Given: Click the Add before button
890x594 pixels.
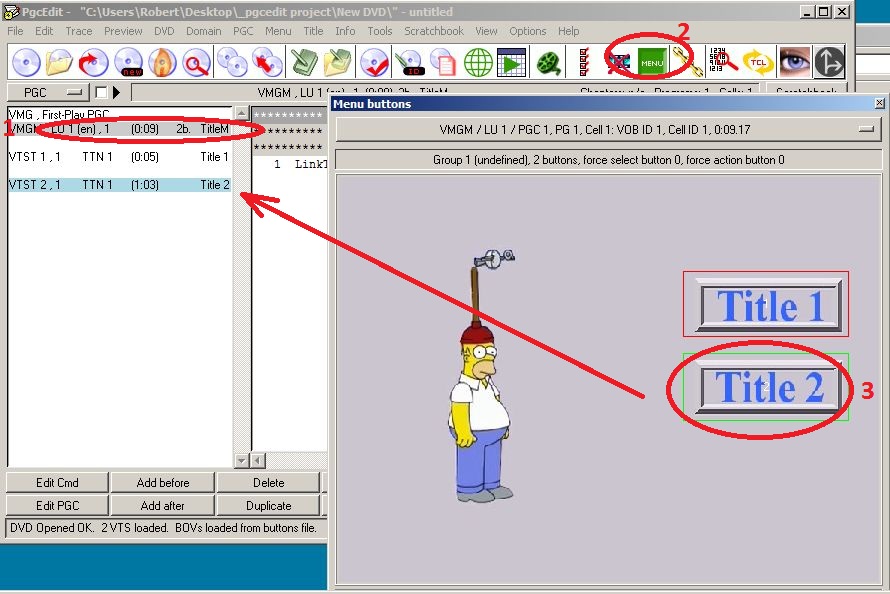Looking at the screenshot, I should 163,482.
